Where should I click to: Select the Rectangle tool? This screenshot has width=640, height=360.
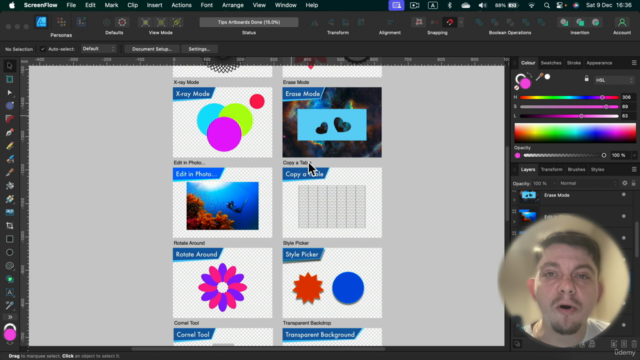point(9,239)
